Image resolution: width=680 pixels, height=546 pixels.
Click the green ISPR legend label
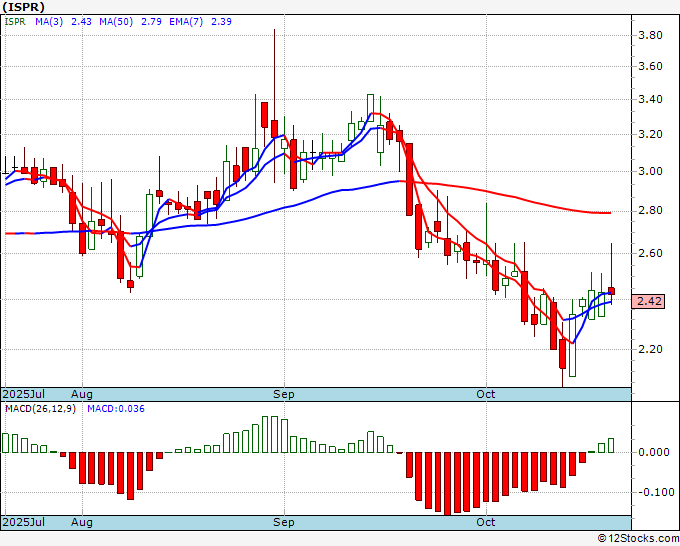pos(15,22)
